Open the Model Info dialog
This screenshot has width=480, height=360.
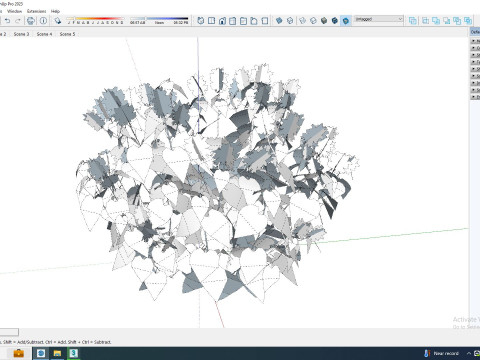tap(43, 21)
